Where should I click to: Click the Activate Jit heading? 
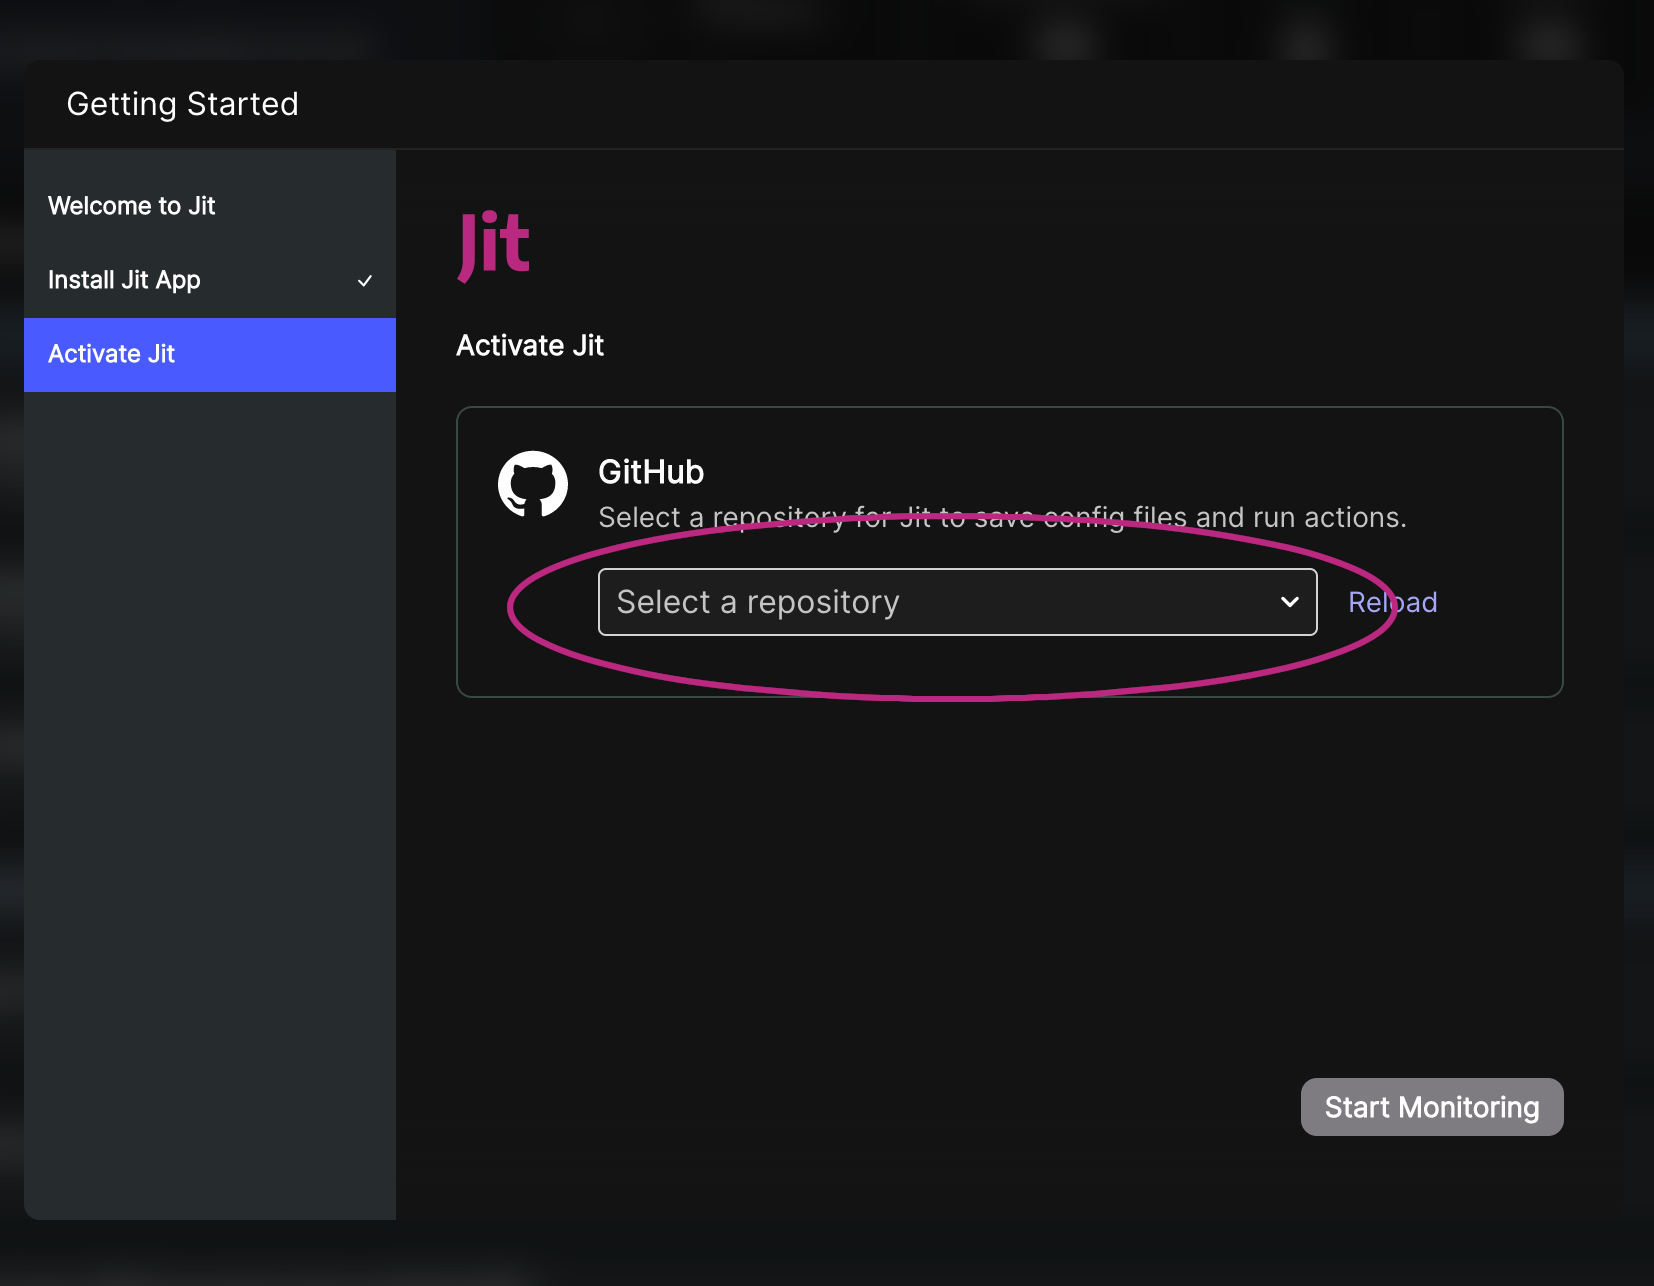[530, 346]
